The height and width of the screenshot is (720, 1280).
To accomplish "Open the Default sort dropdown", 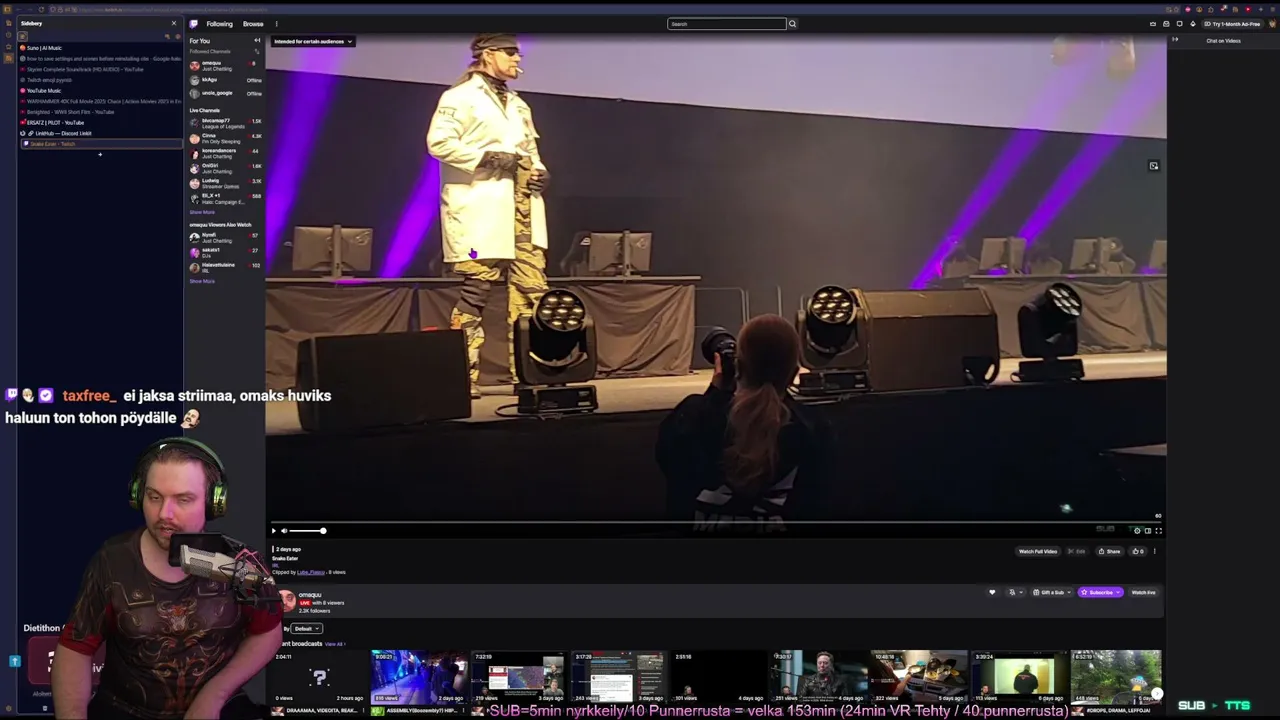I will [306, 628].
